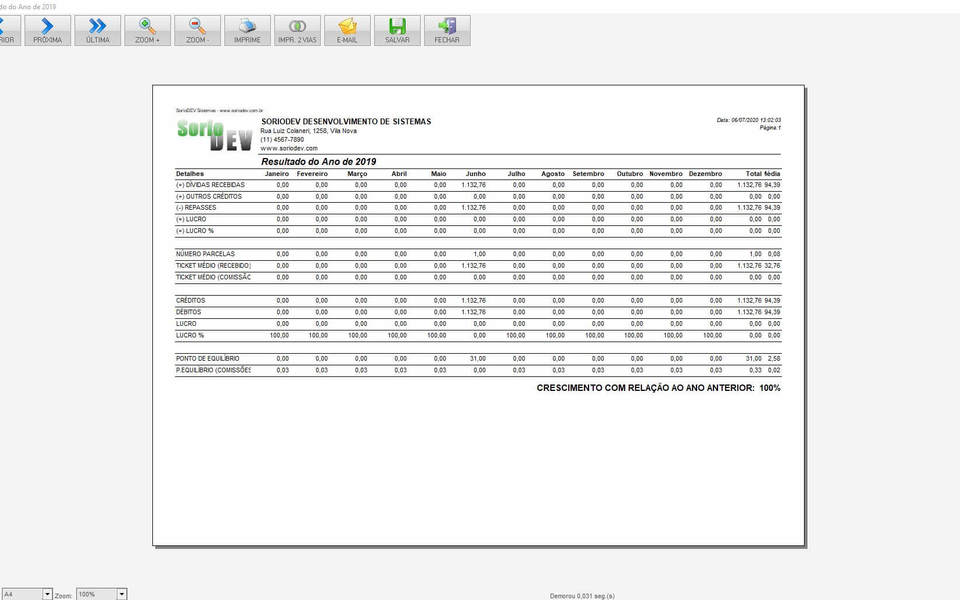
Task: Select the CRÉDITOS row label
Action: click(190, 301)
